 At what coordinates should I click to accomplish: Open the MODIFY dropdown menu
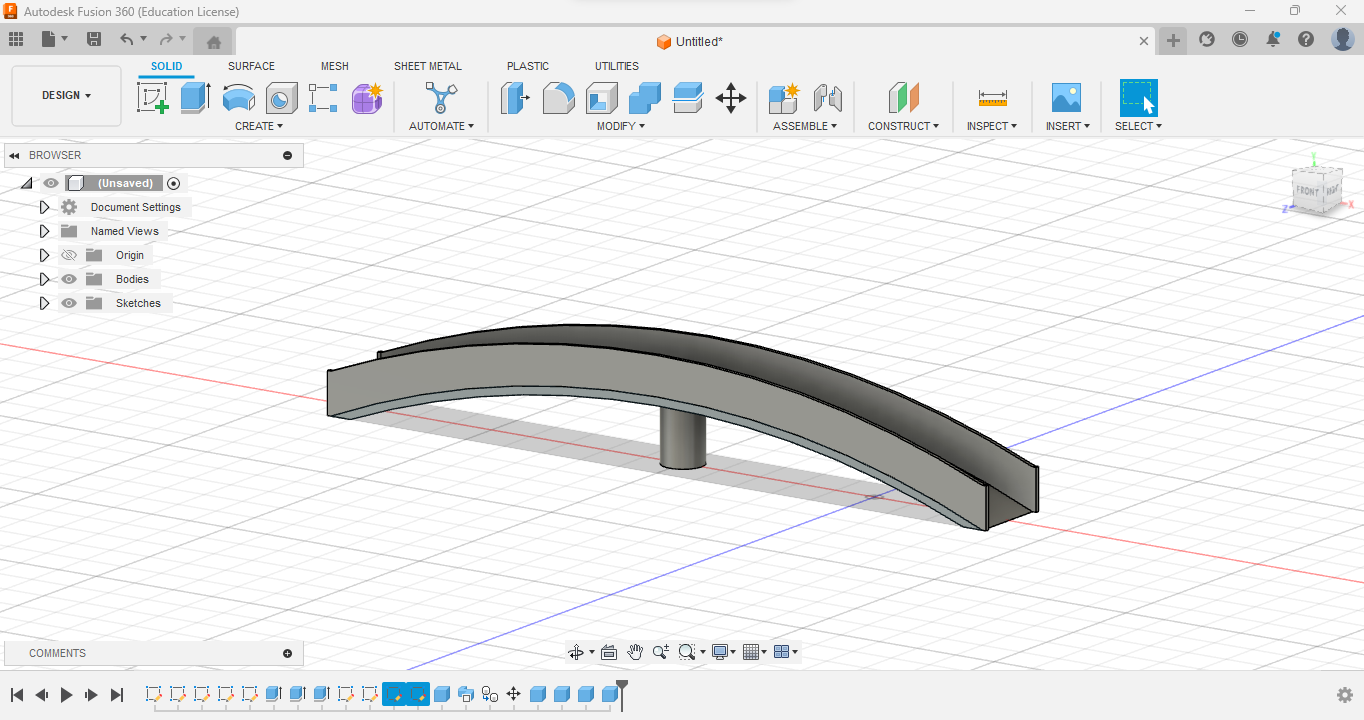pyautogui.click(x=621, y=126)
